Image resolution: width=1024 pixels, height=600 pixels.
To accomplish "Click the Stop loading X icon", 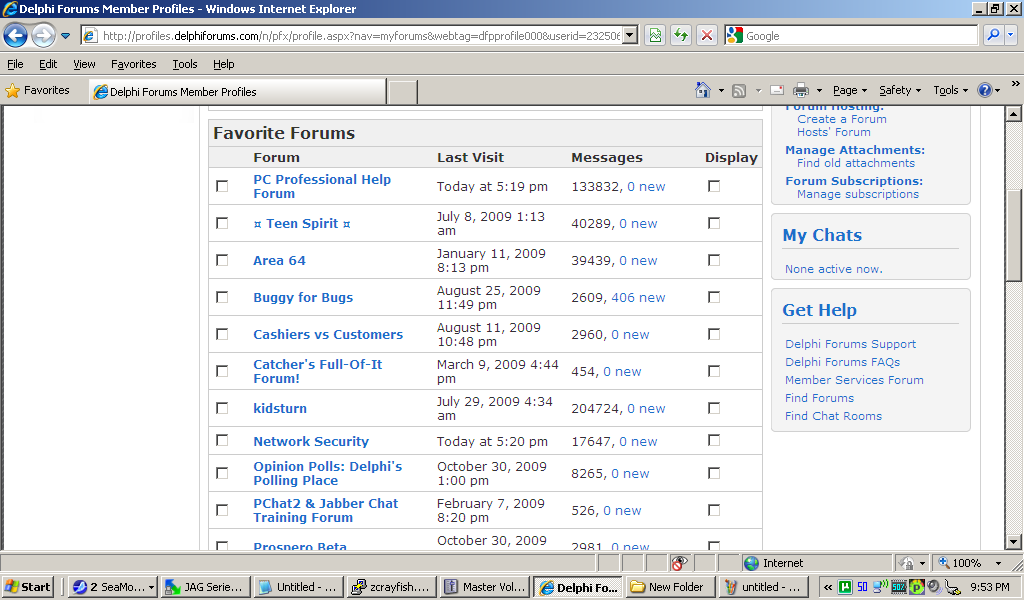I will (707, 36).
